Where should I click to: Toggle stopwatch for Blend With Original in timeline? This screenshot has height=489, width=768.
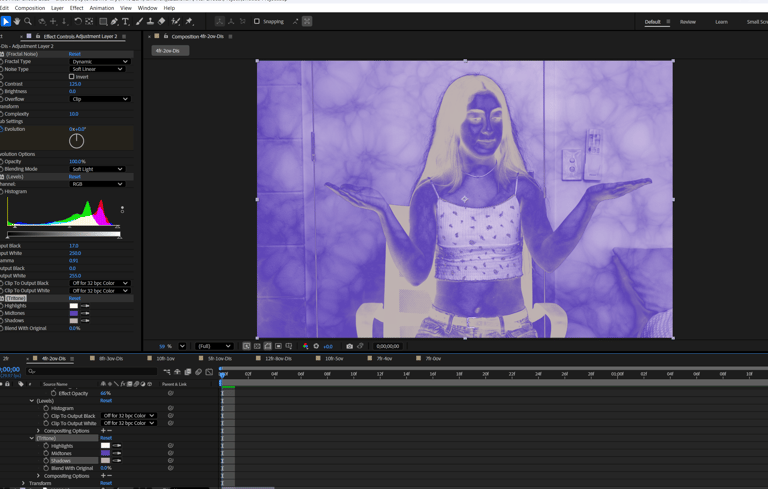[x=46, y=468]
